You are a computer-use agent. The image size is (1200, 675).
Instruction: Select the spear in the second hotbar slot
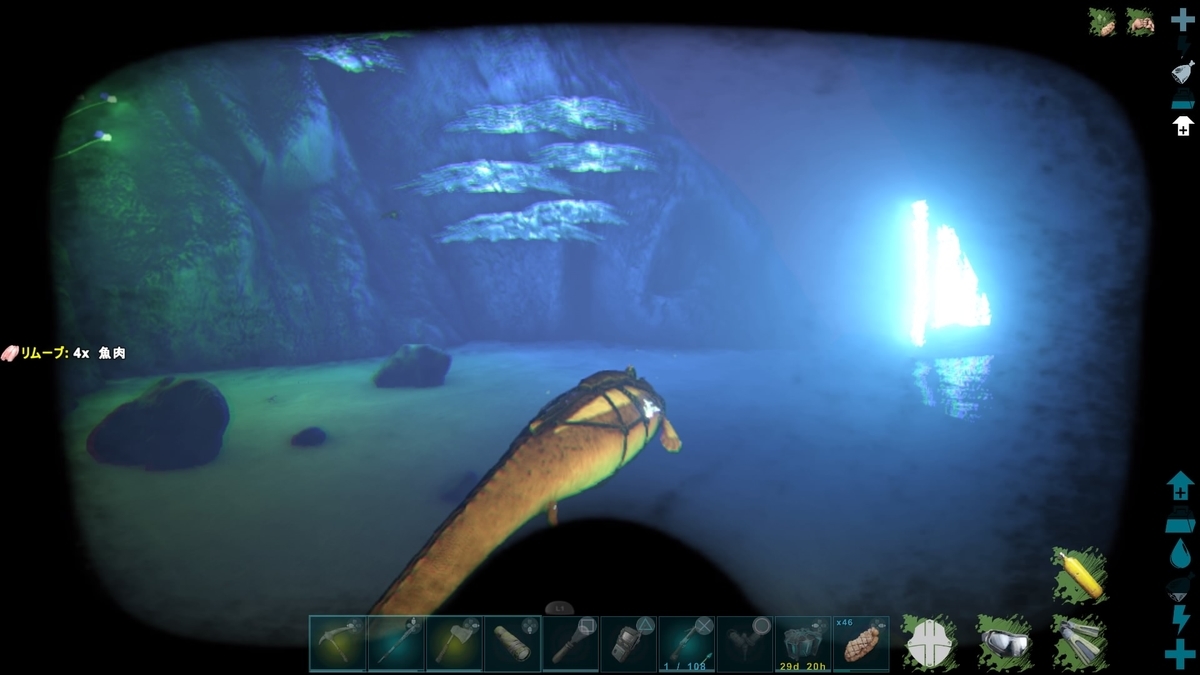pyautogui.click(x=395, y=643)
